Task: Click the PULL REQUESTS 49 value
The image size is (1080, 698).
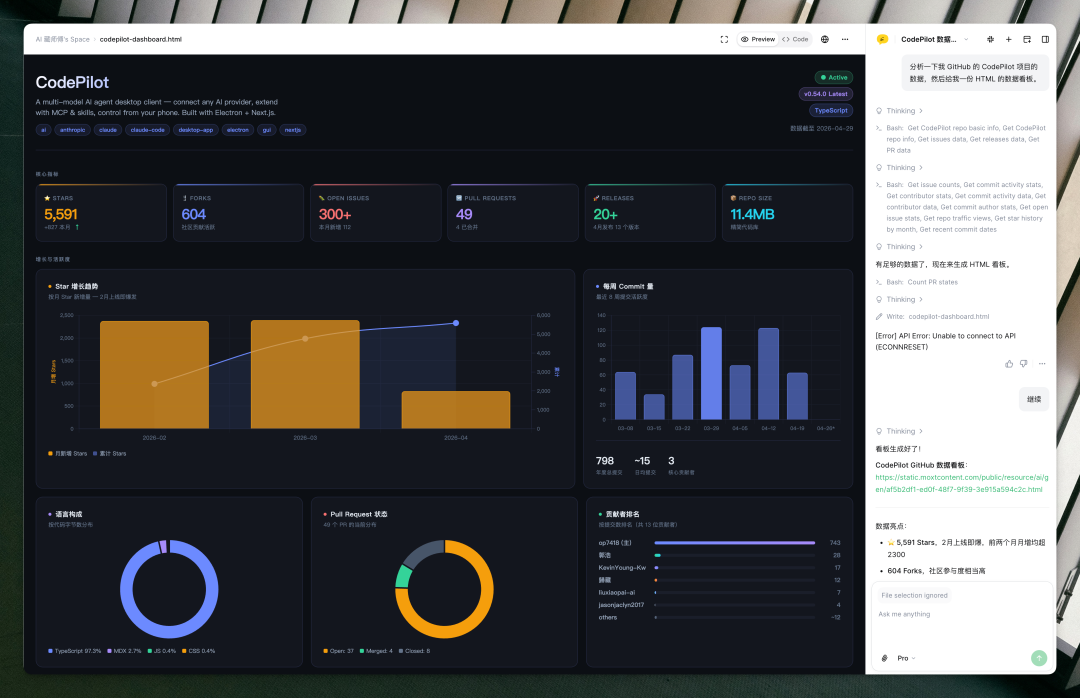Action: pyautogui.click(x=464, y=214)
